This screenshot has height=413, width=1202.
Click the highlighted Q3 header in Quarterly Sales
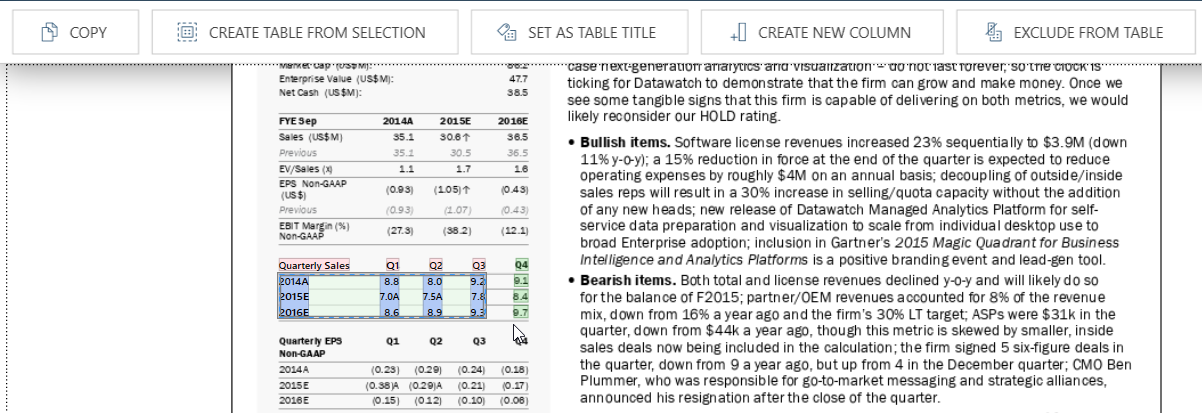pyautogui.click(x=478, y=265)
